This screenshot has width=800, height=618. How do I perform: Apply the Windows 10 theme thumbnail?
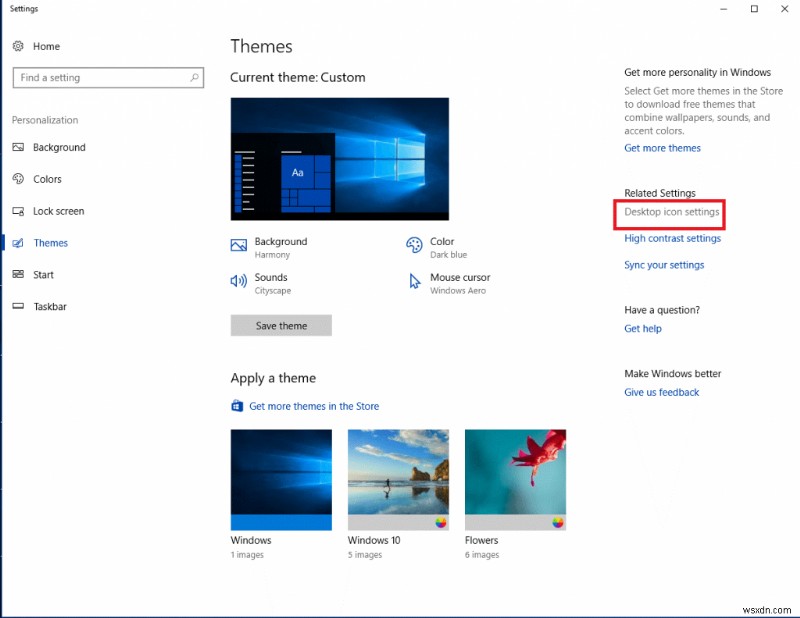[x=398, y=479]
